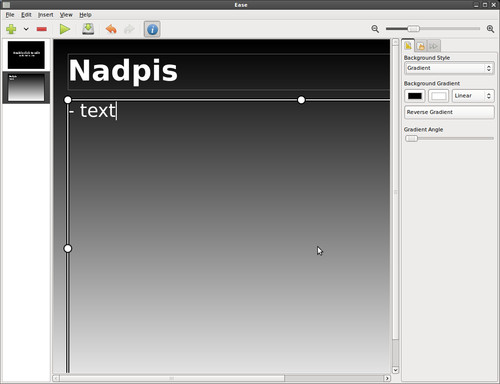Screen dimensions: 500x384
Task: Click the Reverse Gradient button
Action: [x=449, y=112]
